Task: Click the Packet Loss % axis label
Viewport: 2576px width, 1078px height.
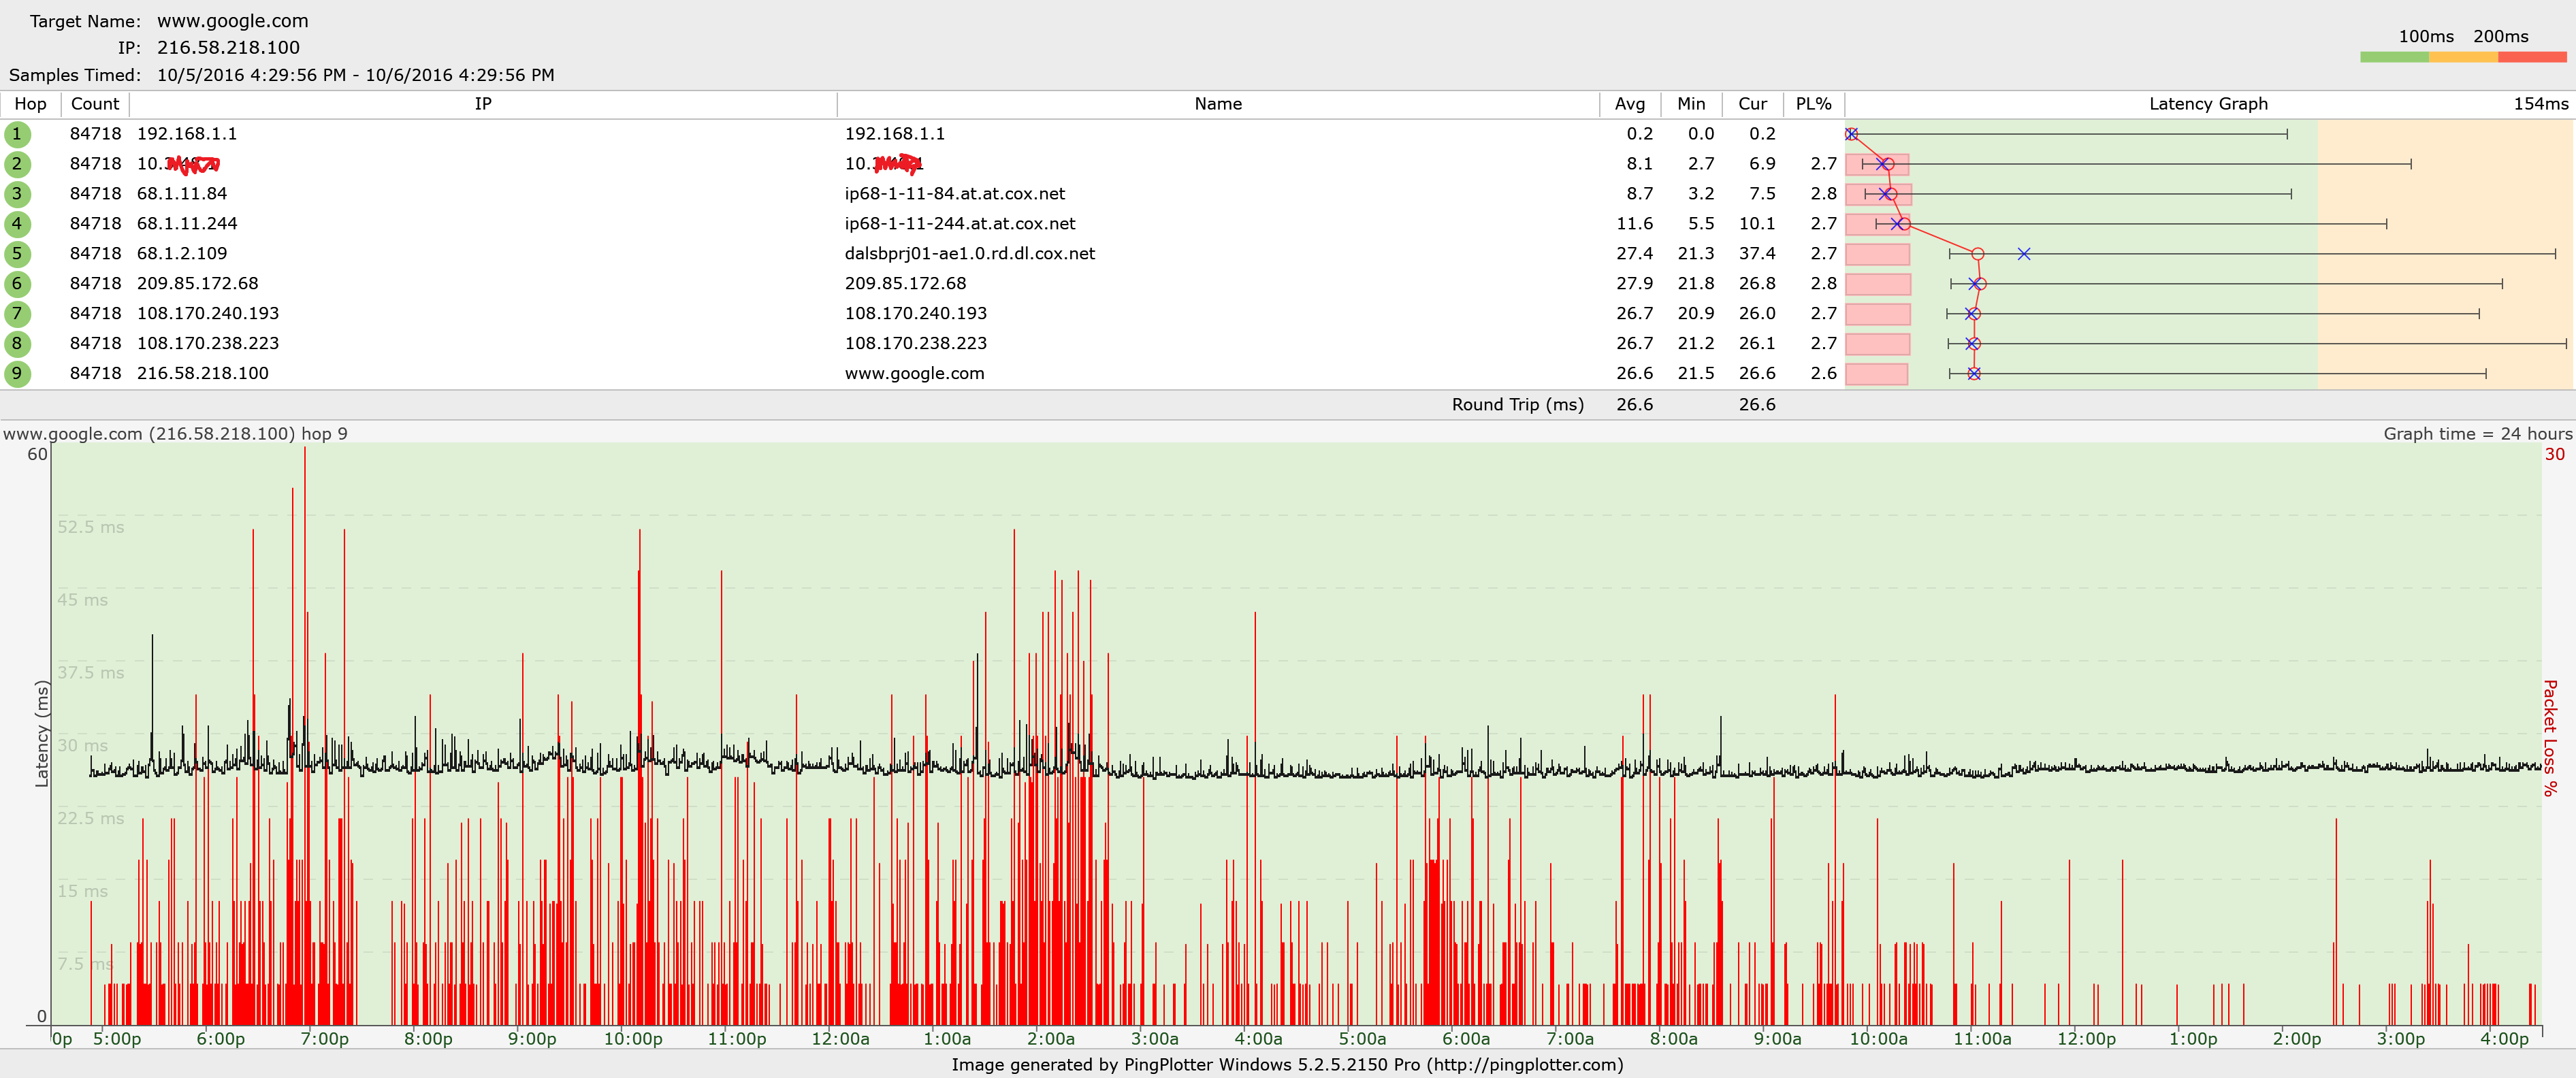Action: (2551, 738)
